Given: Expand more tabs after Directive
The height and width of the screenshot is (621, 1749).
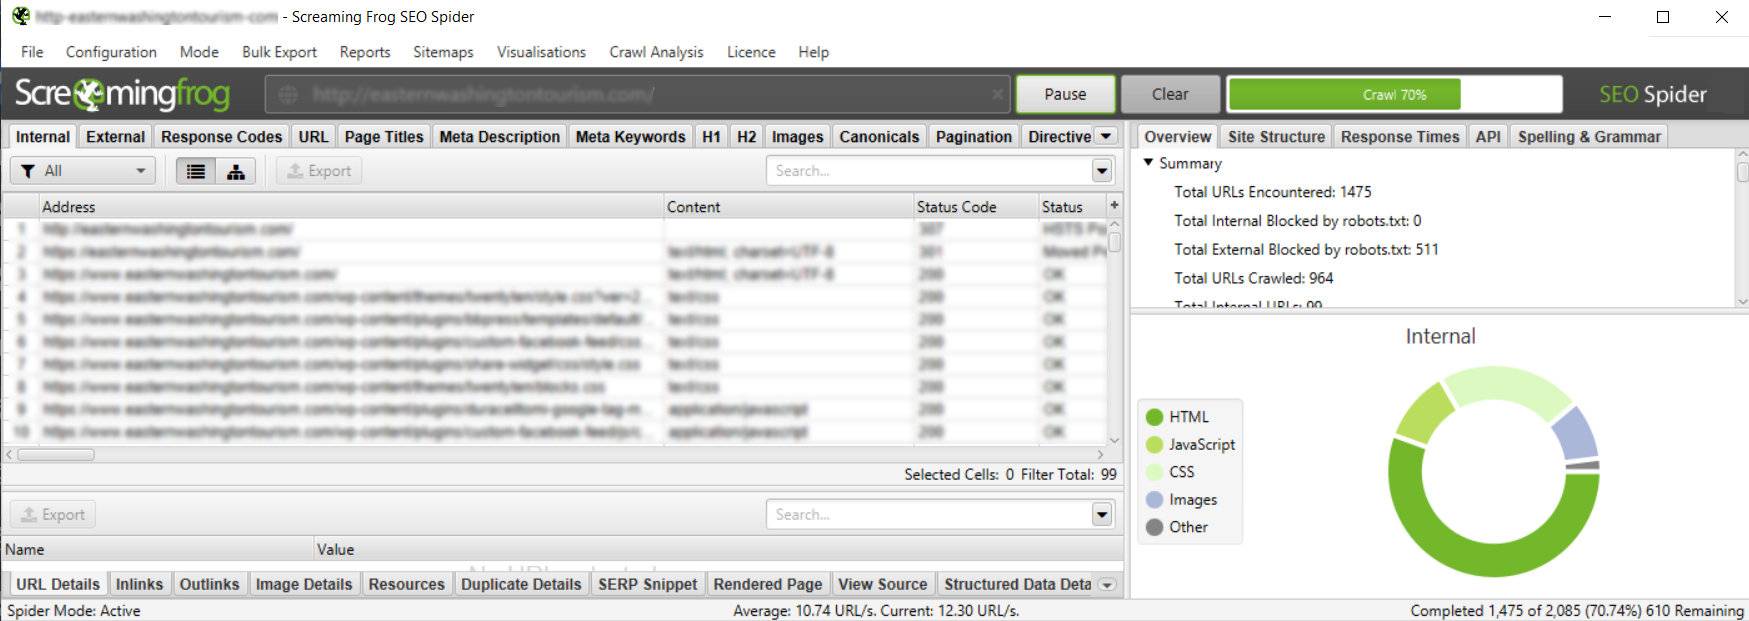Looking at the screenshot, I should pyautogui.click(x=1105, y=136).
